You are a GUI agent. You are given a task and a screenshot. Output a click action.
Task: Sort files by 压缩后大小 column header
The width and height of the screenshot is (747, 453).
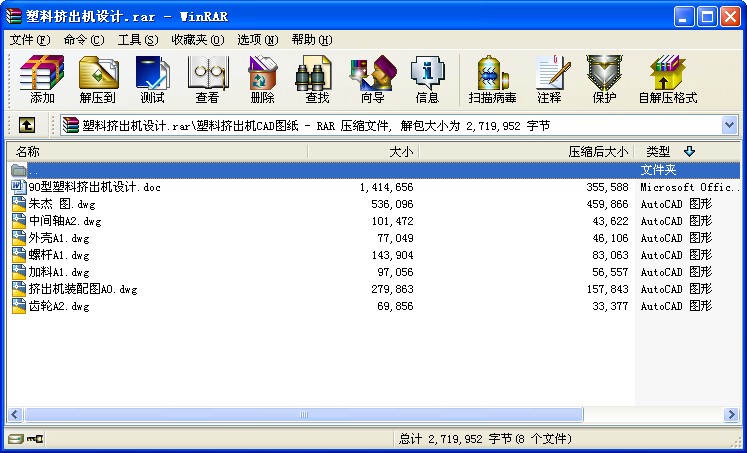pos(526,151)
